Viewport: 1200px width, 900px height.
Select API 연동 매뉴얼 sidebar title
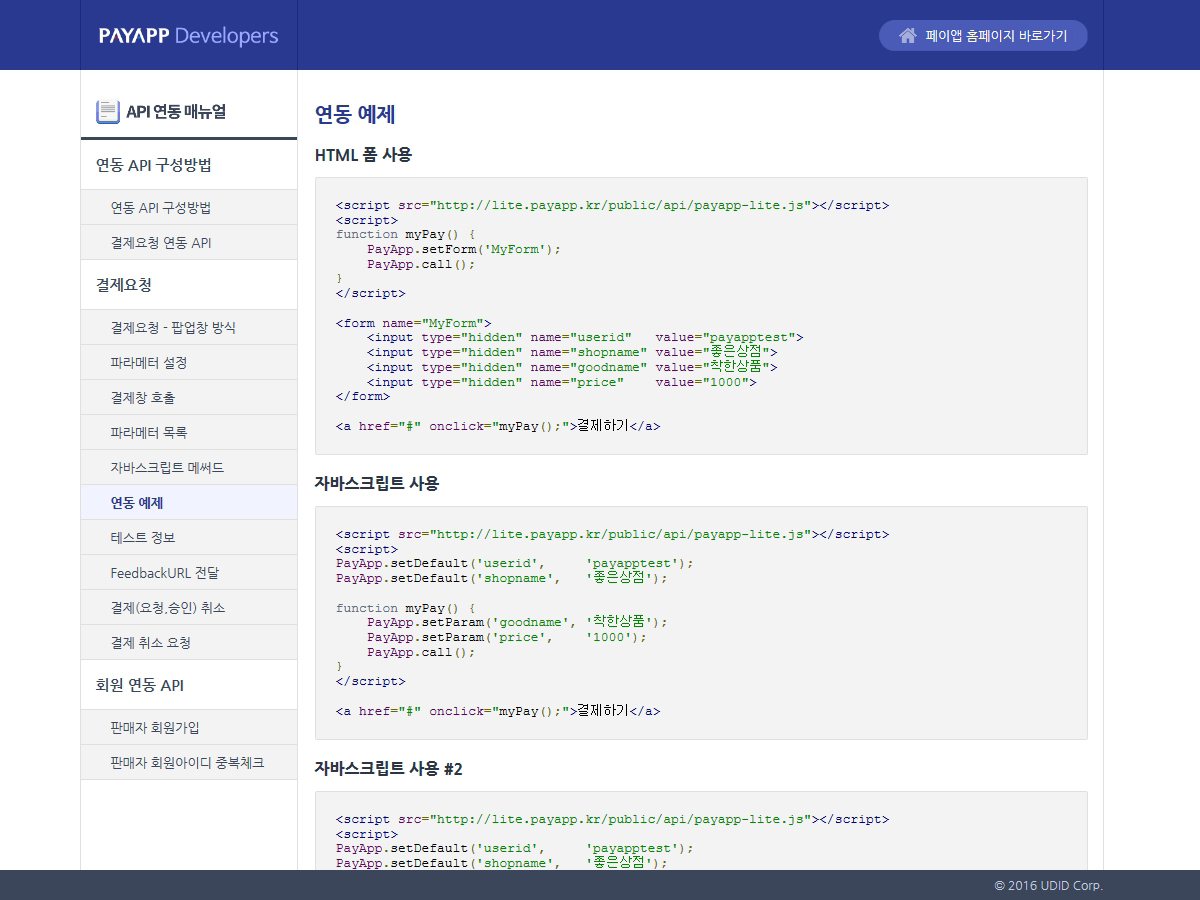click(x=176, y=111)
